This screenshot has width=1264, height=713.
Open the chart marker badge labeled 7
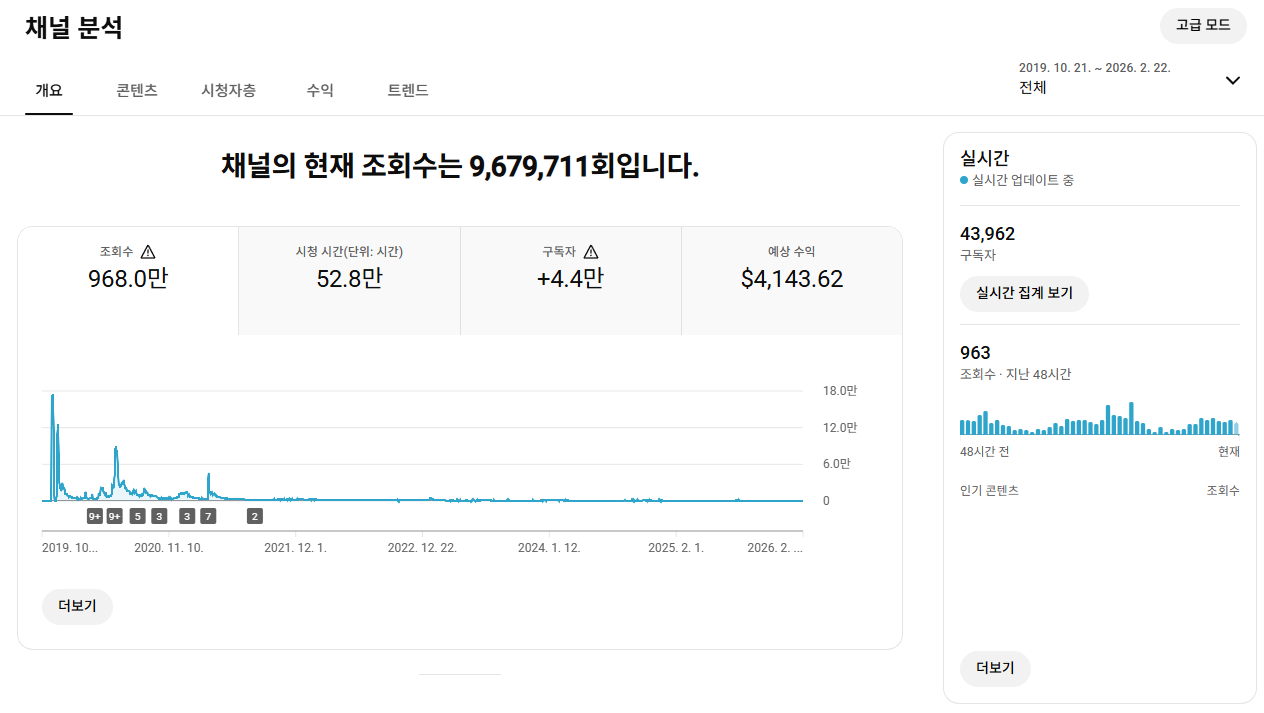pos(207,516)
